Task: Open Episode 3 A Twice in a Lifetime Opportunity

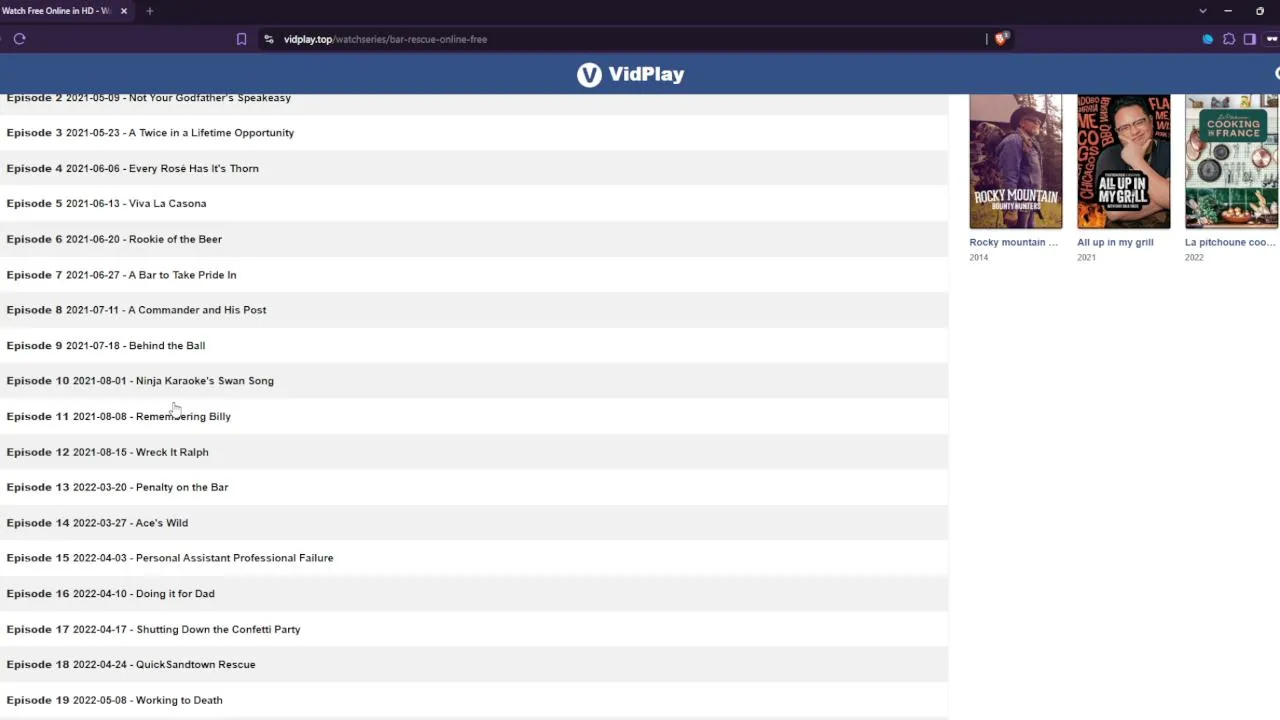Action: 474,133
